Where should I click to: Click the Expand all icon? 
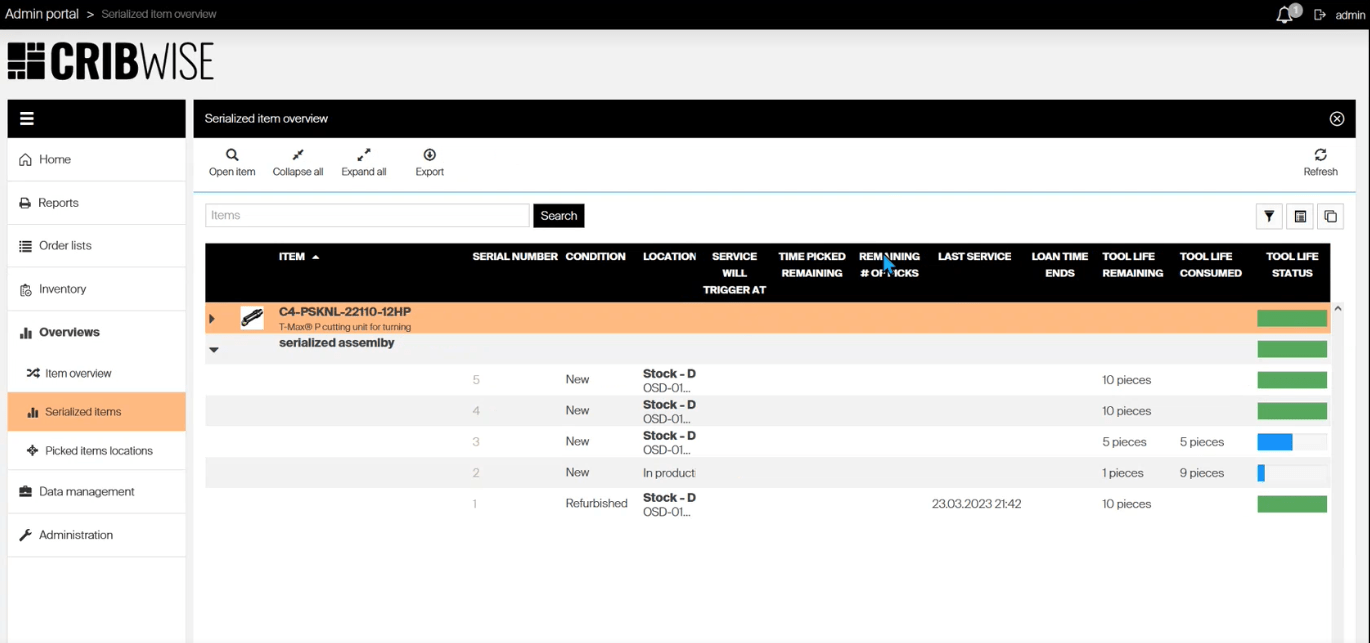point(364,156)
